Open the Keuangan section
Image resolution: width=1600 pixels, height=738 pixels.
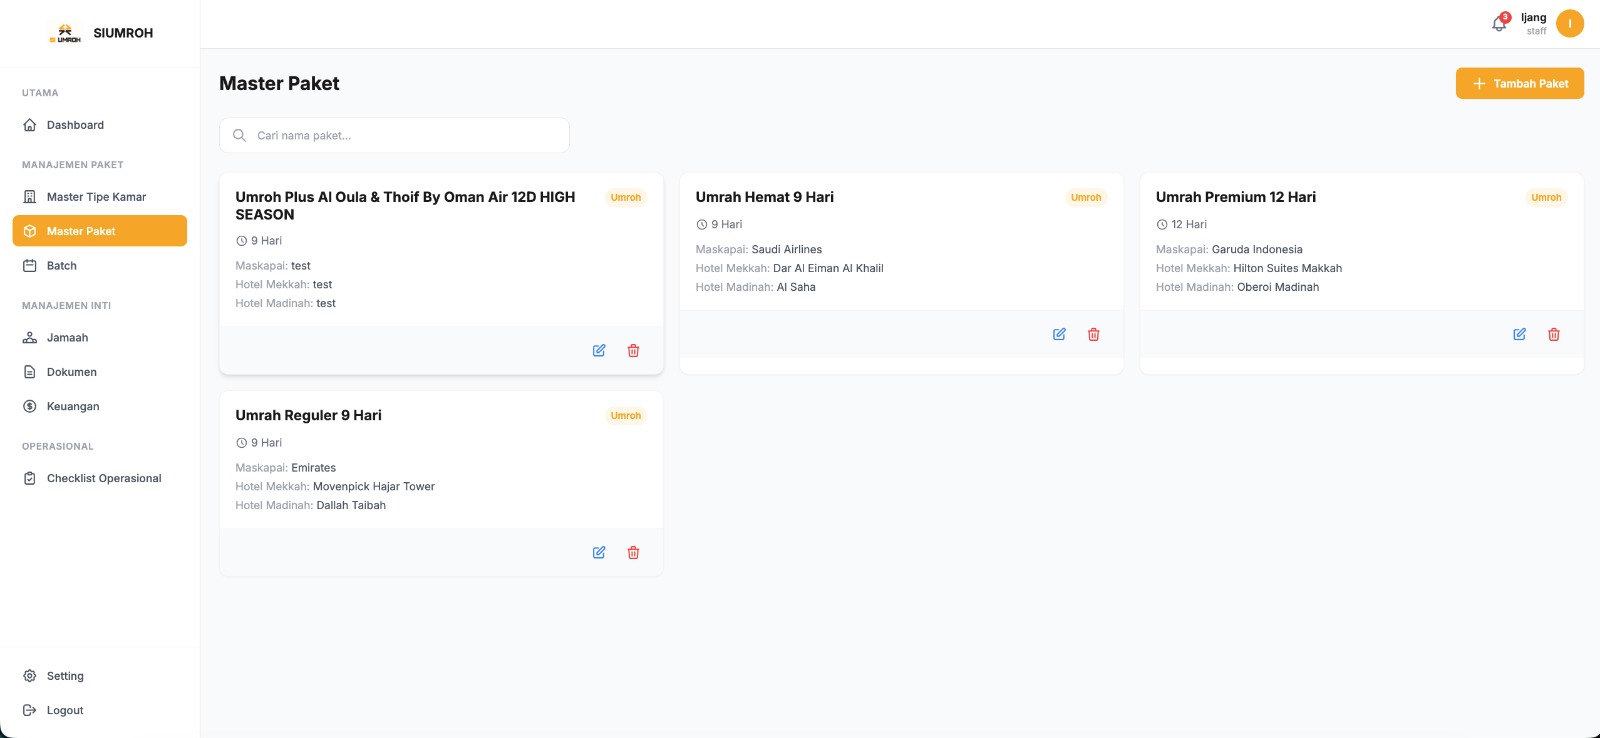point(99,406)
